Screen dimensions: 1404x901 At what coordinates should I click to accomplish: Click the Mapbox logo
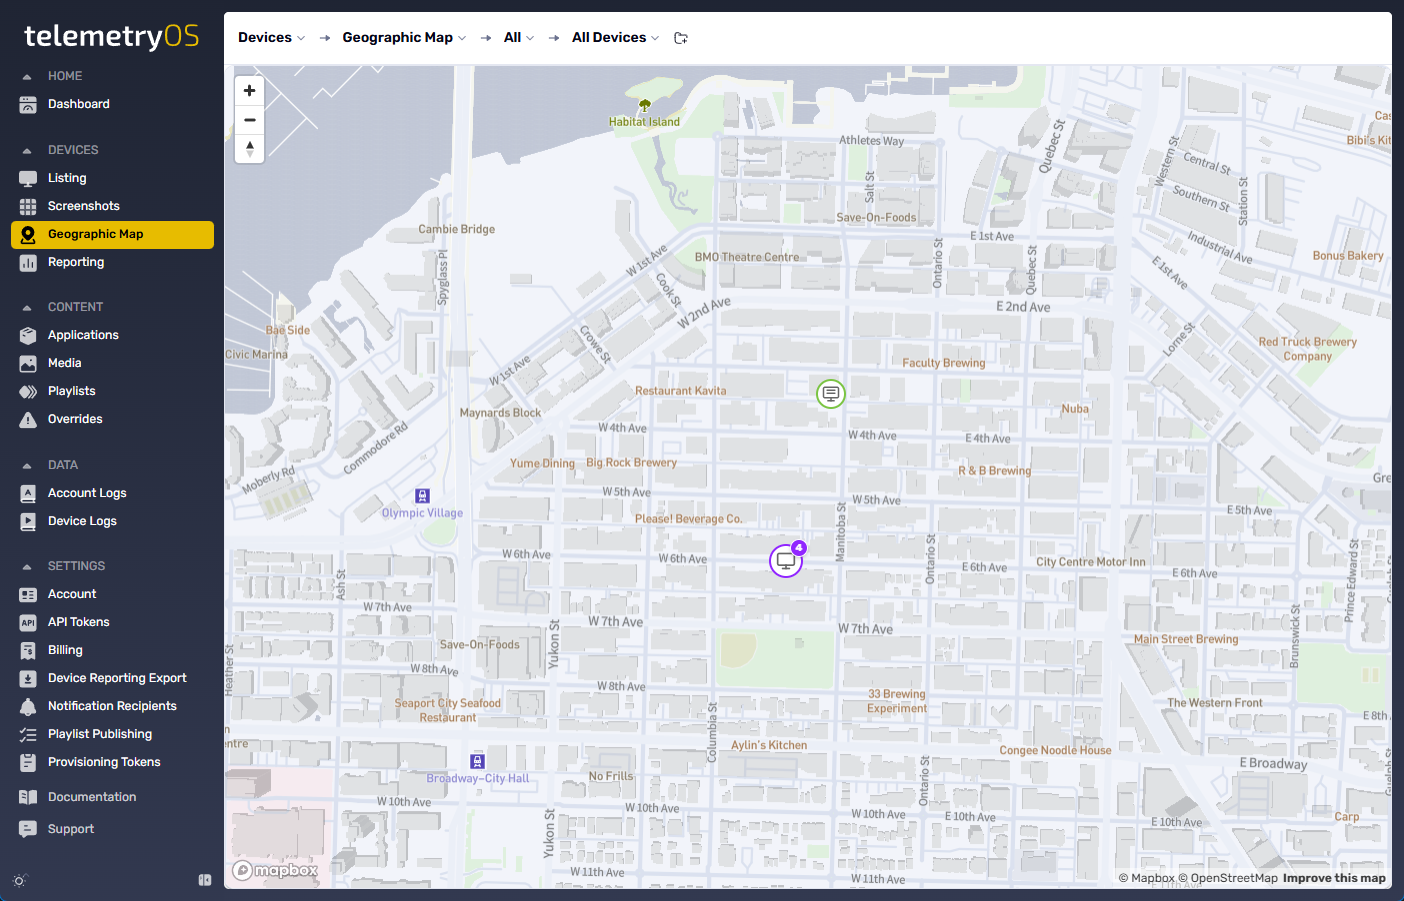[275, 870]
